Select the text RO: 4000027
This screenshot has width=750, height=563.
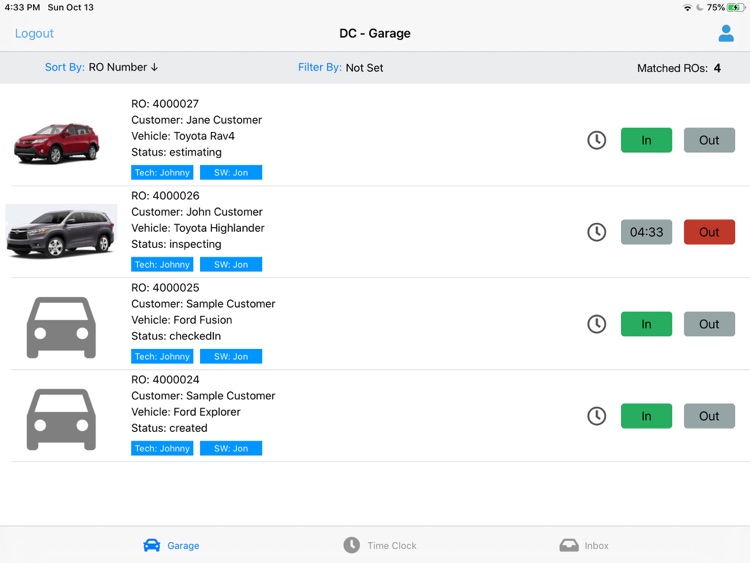pyautogui.click(x=165, y=104)
